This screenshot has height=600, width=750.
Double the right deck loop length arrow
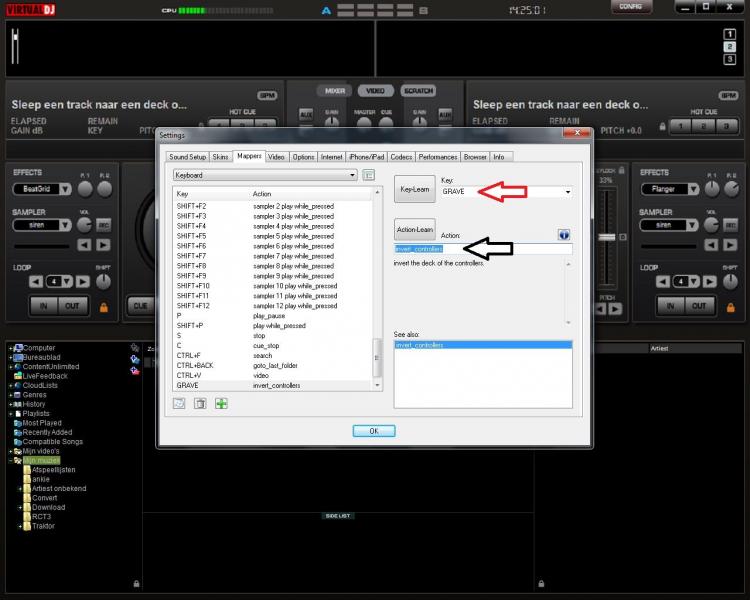coord(709,281)
